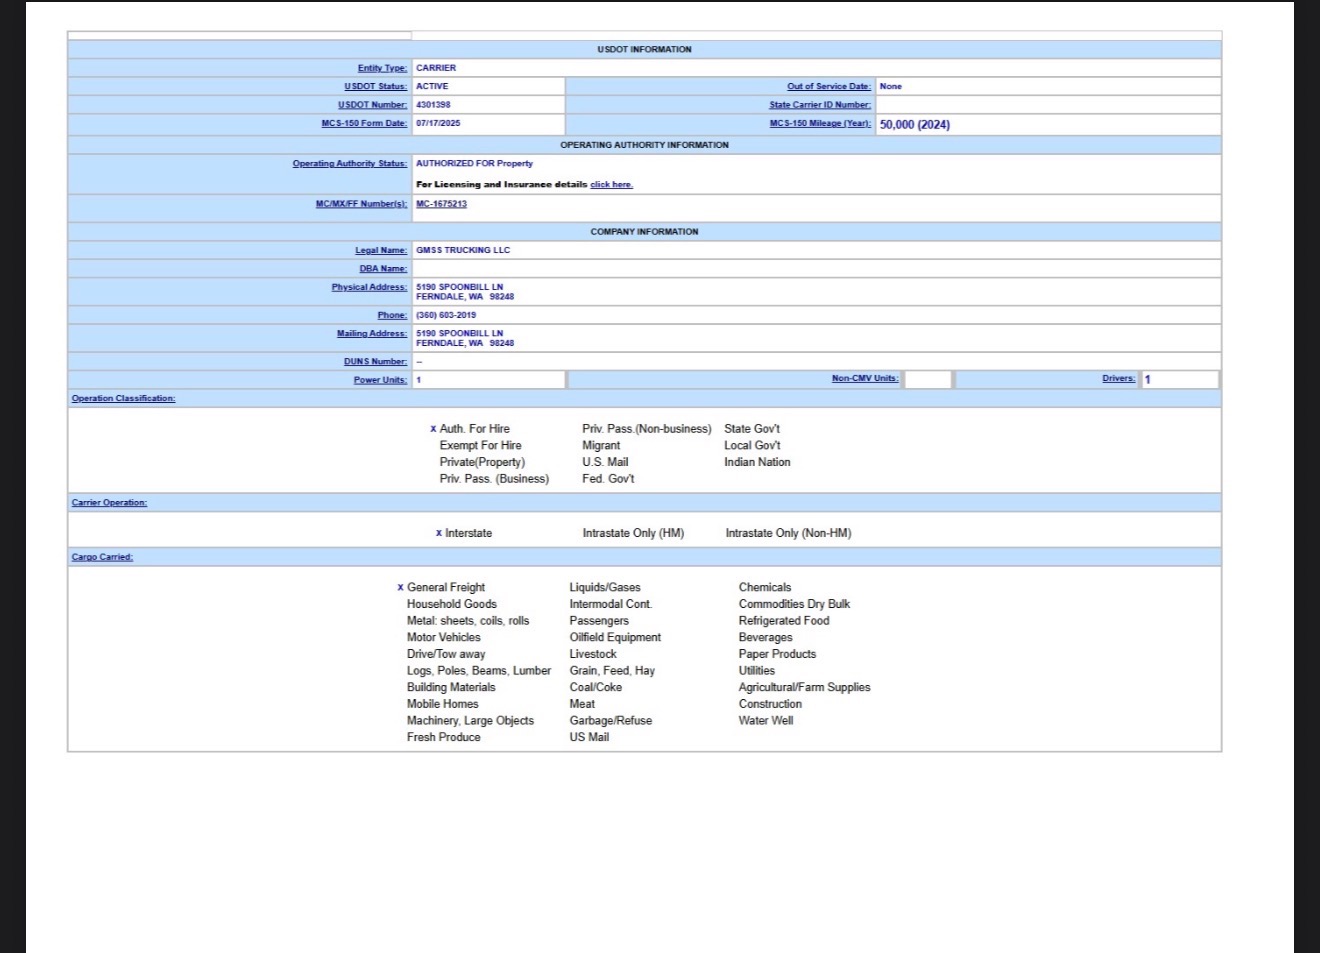Screen dimensions: 1320x953
Task: Click the x mark beside General Freight
Action: [400, 588]
